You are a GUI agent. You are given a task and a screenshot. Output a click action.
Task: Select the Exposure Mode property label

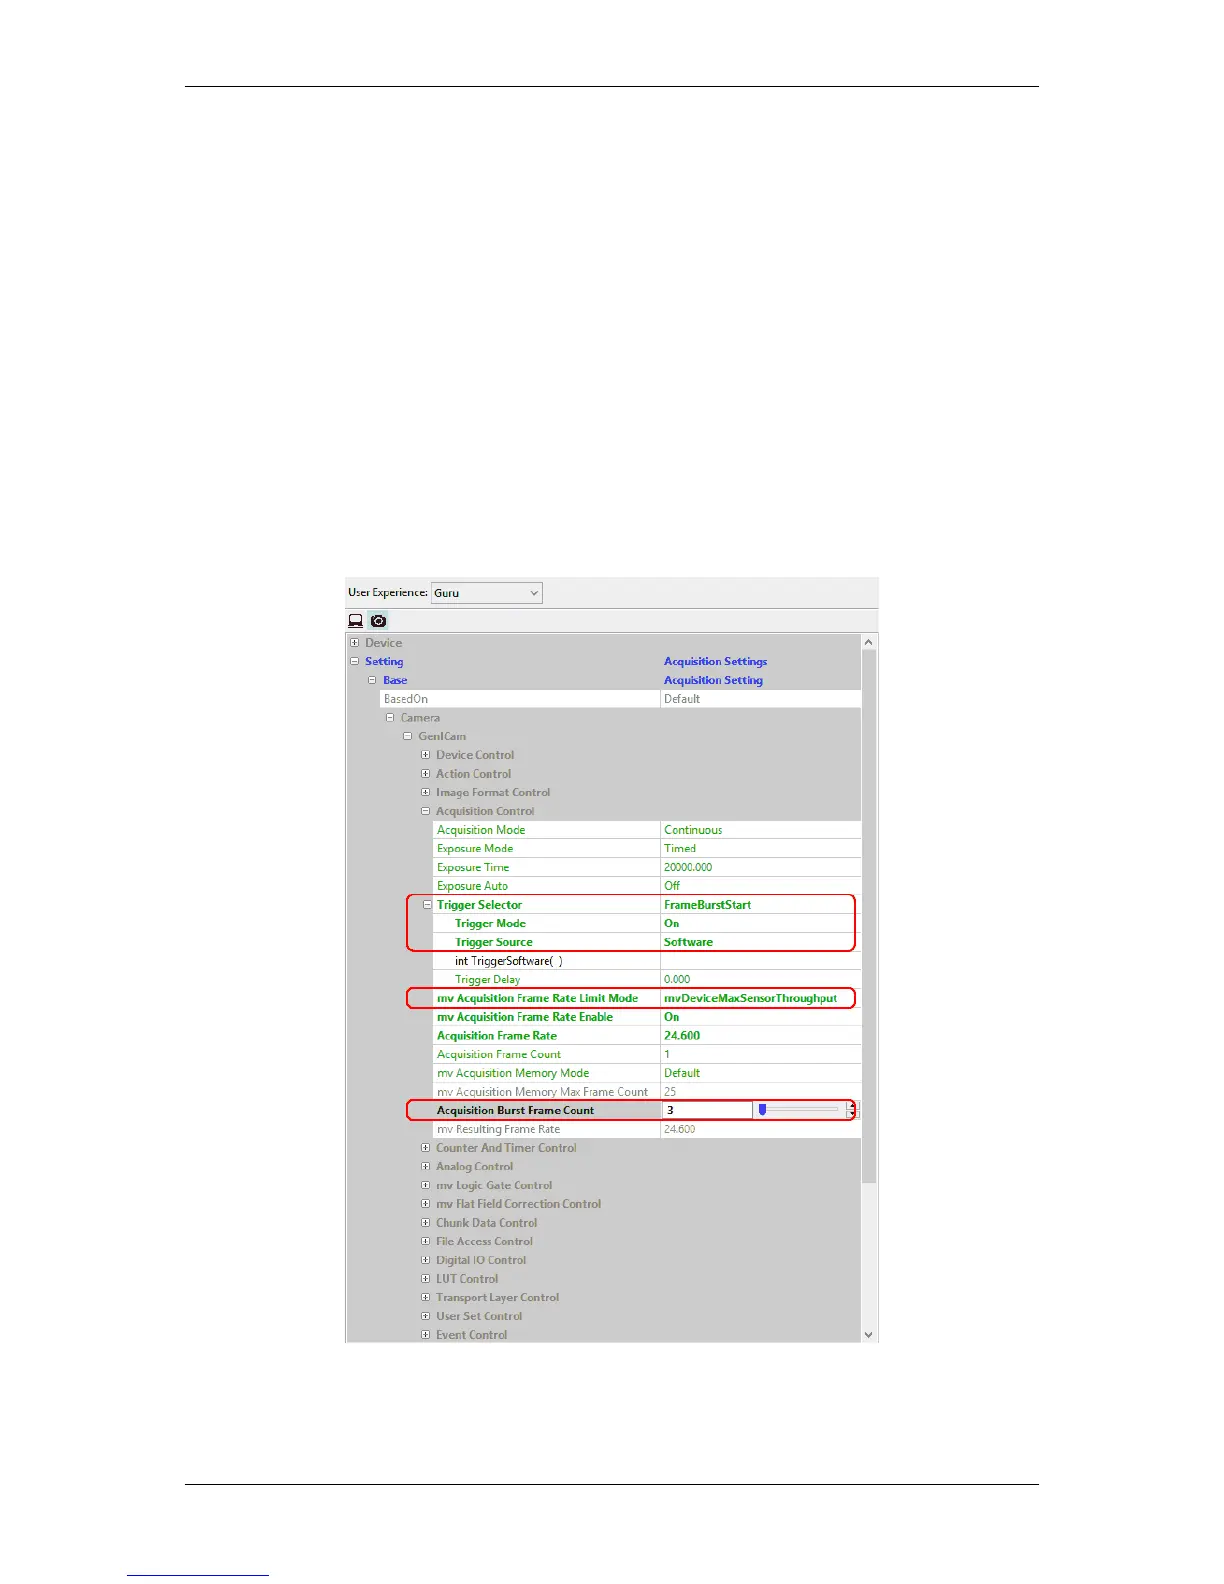click(x=475, y=848)
